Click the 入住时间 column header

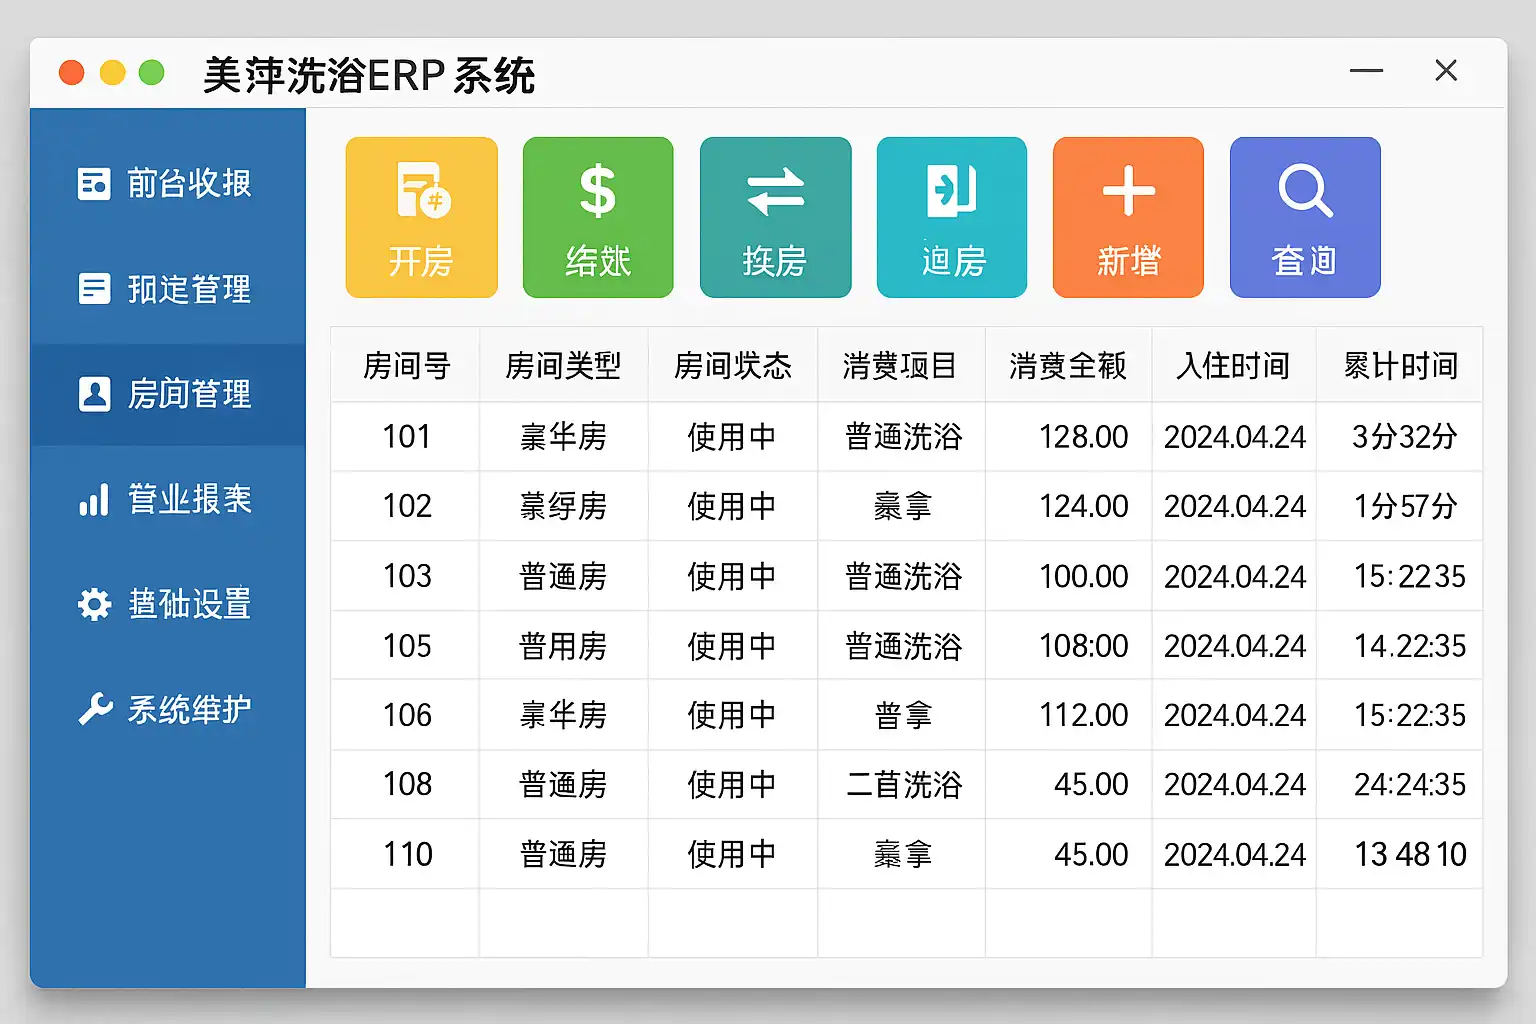click(x=1233, y=366)
